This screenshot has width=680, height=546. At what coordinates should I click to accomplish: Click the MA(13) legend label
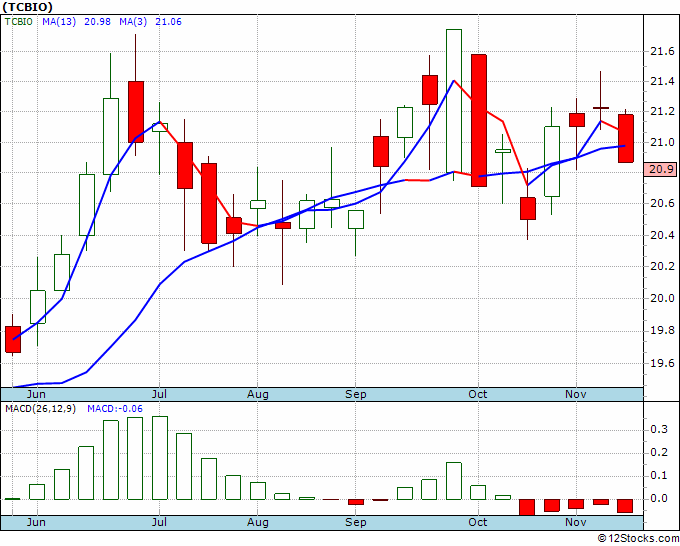[x=59, y=22]
